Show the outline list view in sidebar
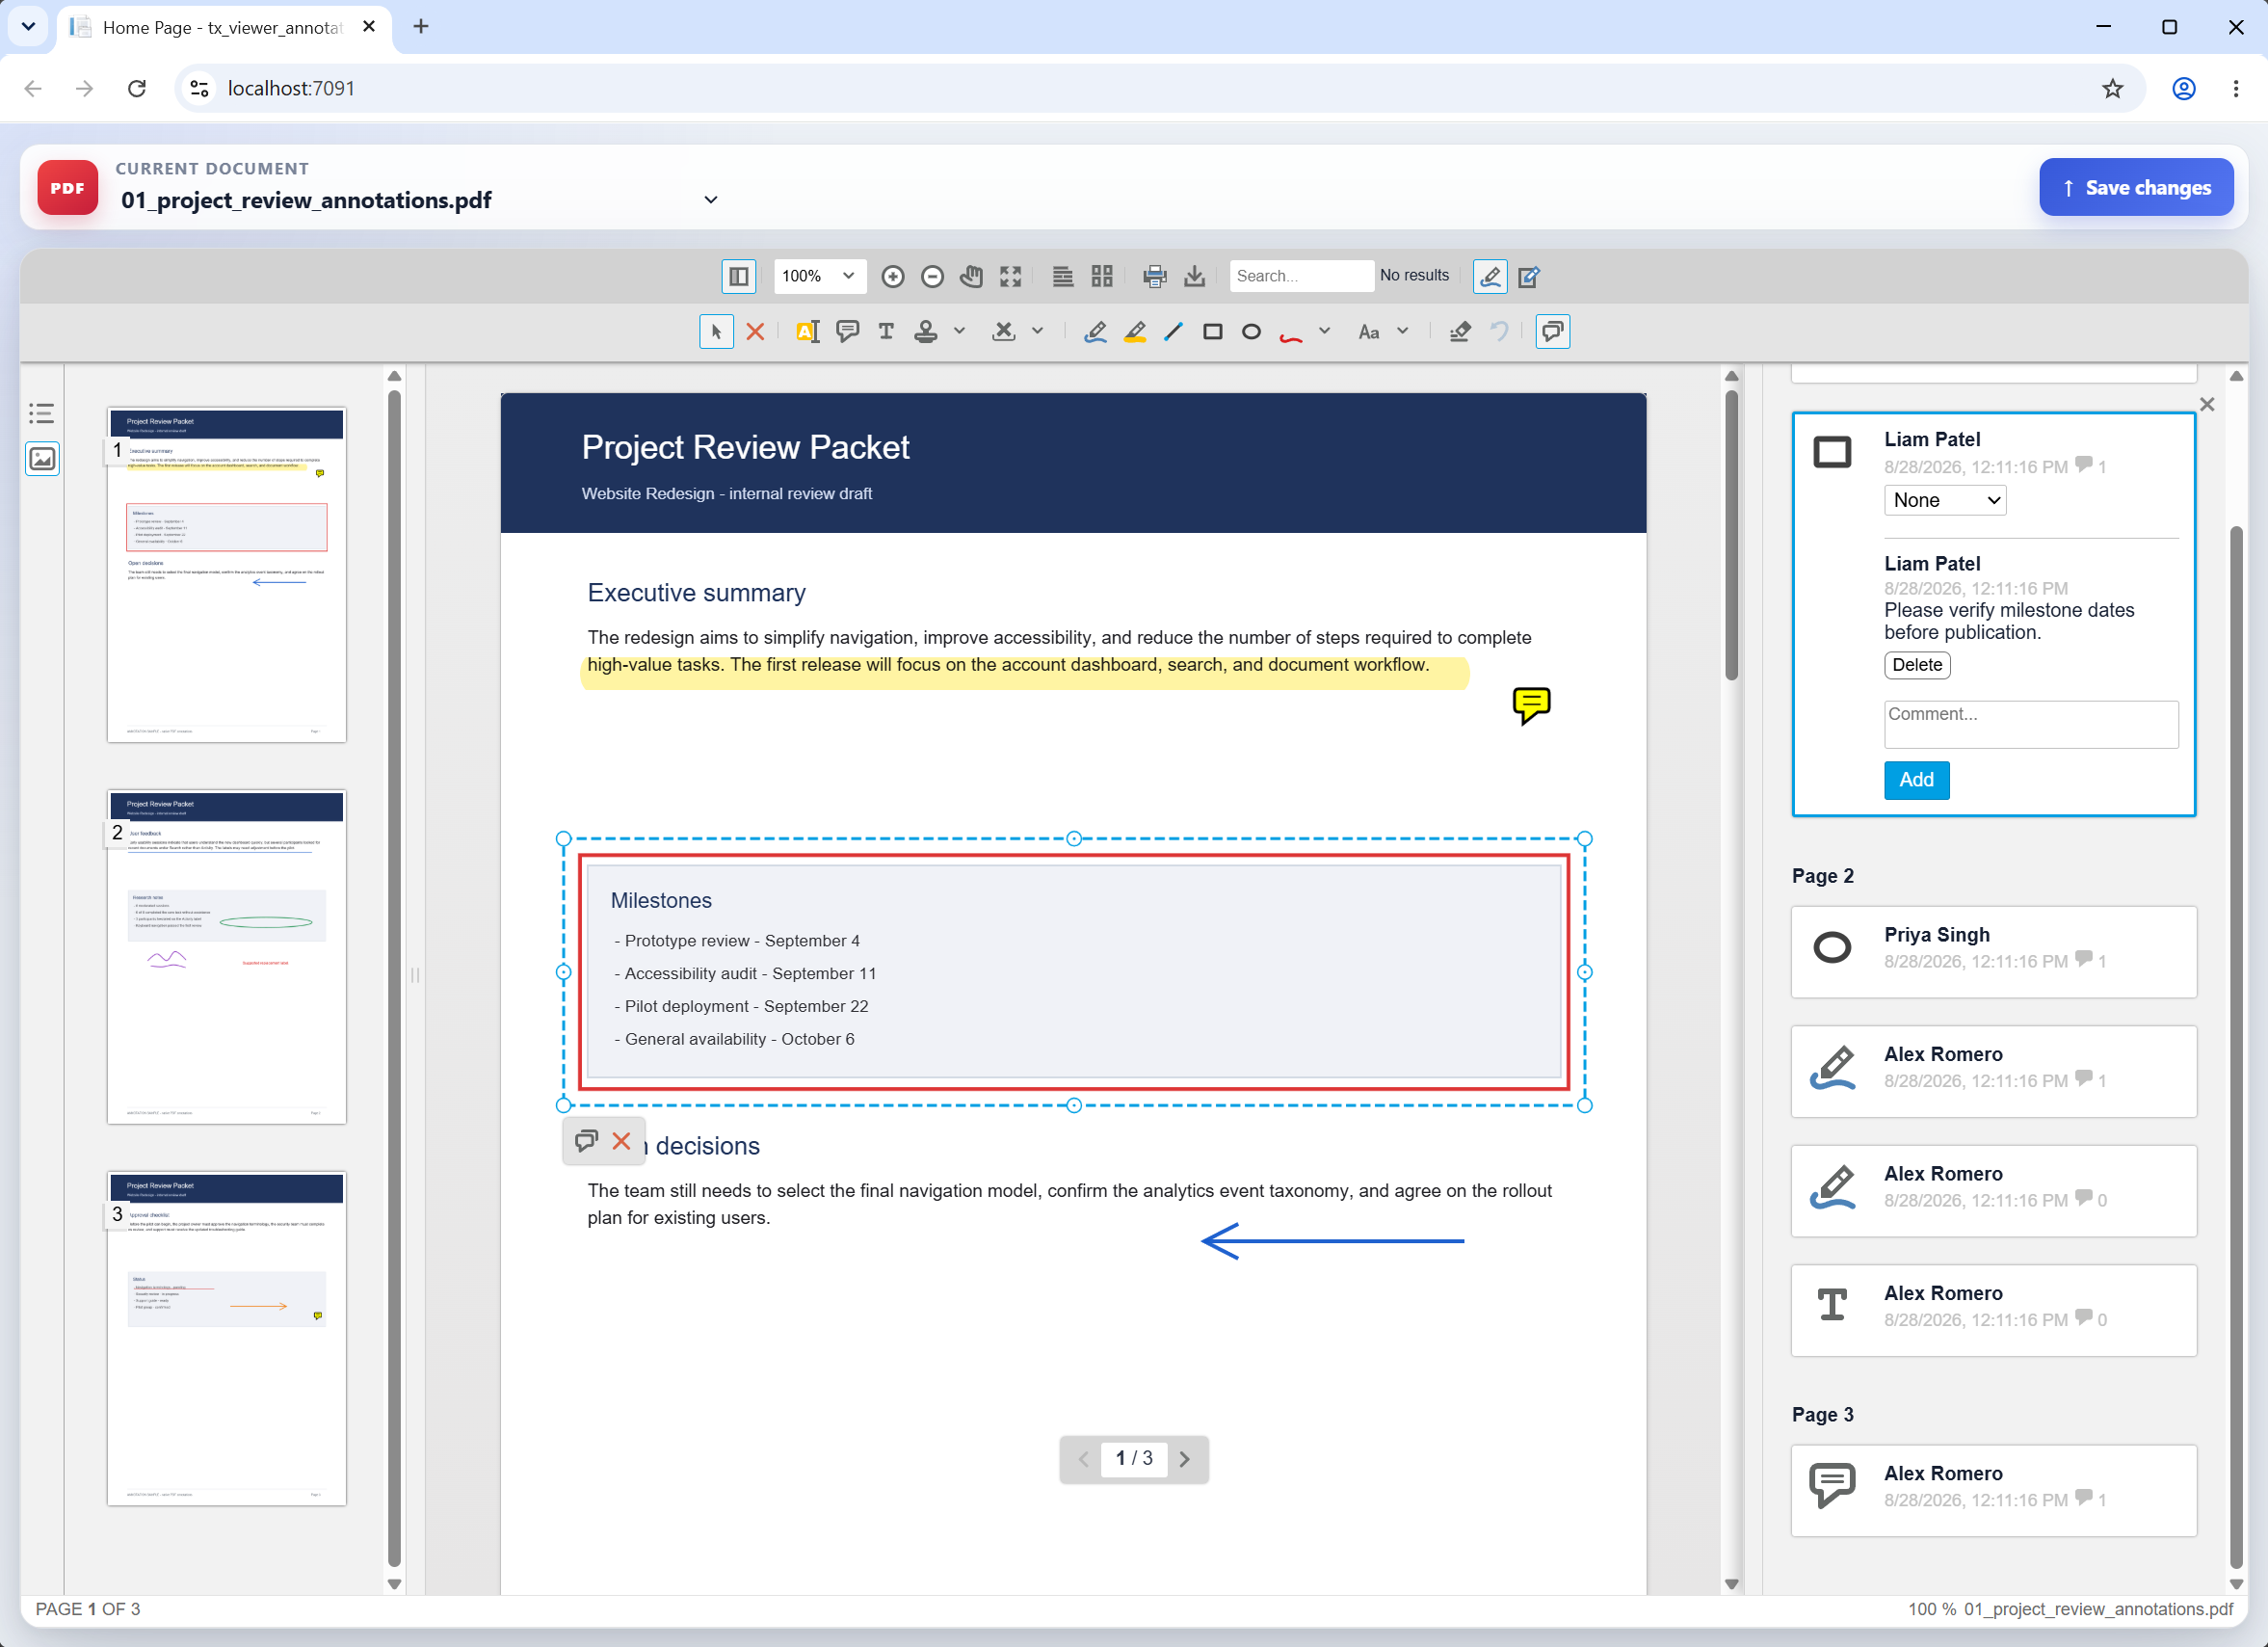Screen dimensions: 2268x1647 point(42,413)
